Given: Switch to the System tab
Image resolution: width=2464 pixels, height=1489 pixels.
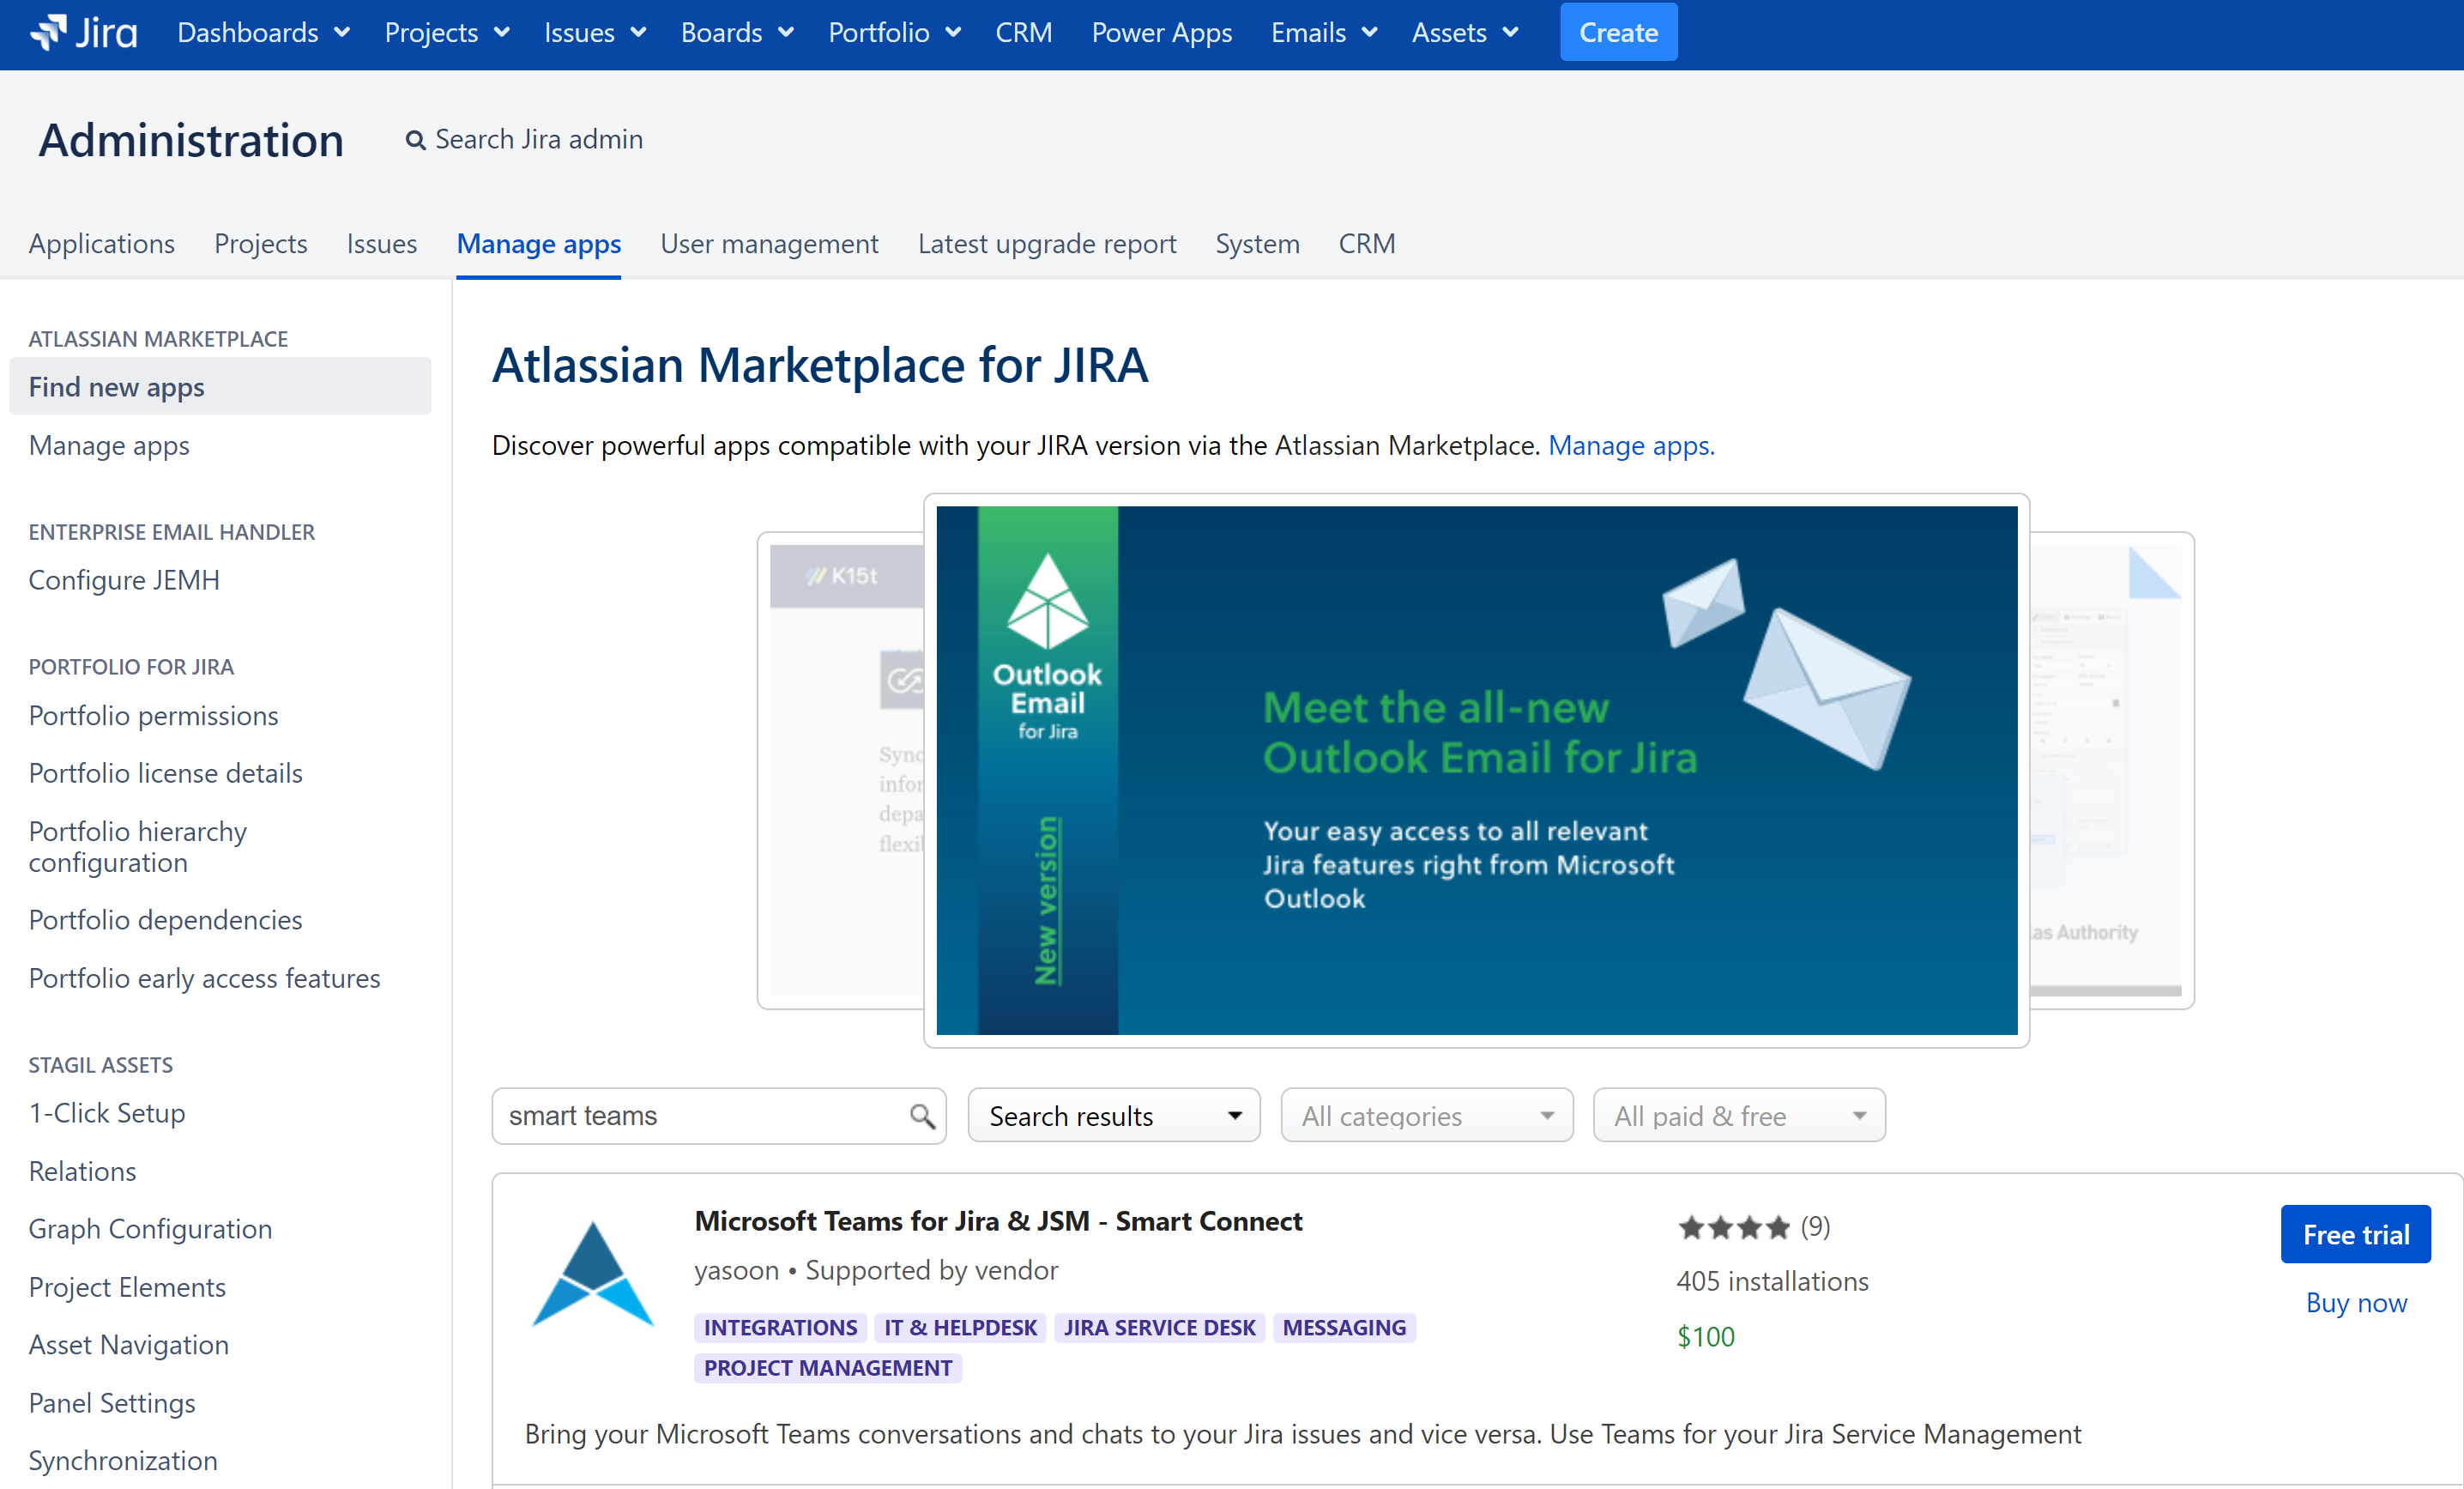Looking at the screenshot, I should (1256, 244).
